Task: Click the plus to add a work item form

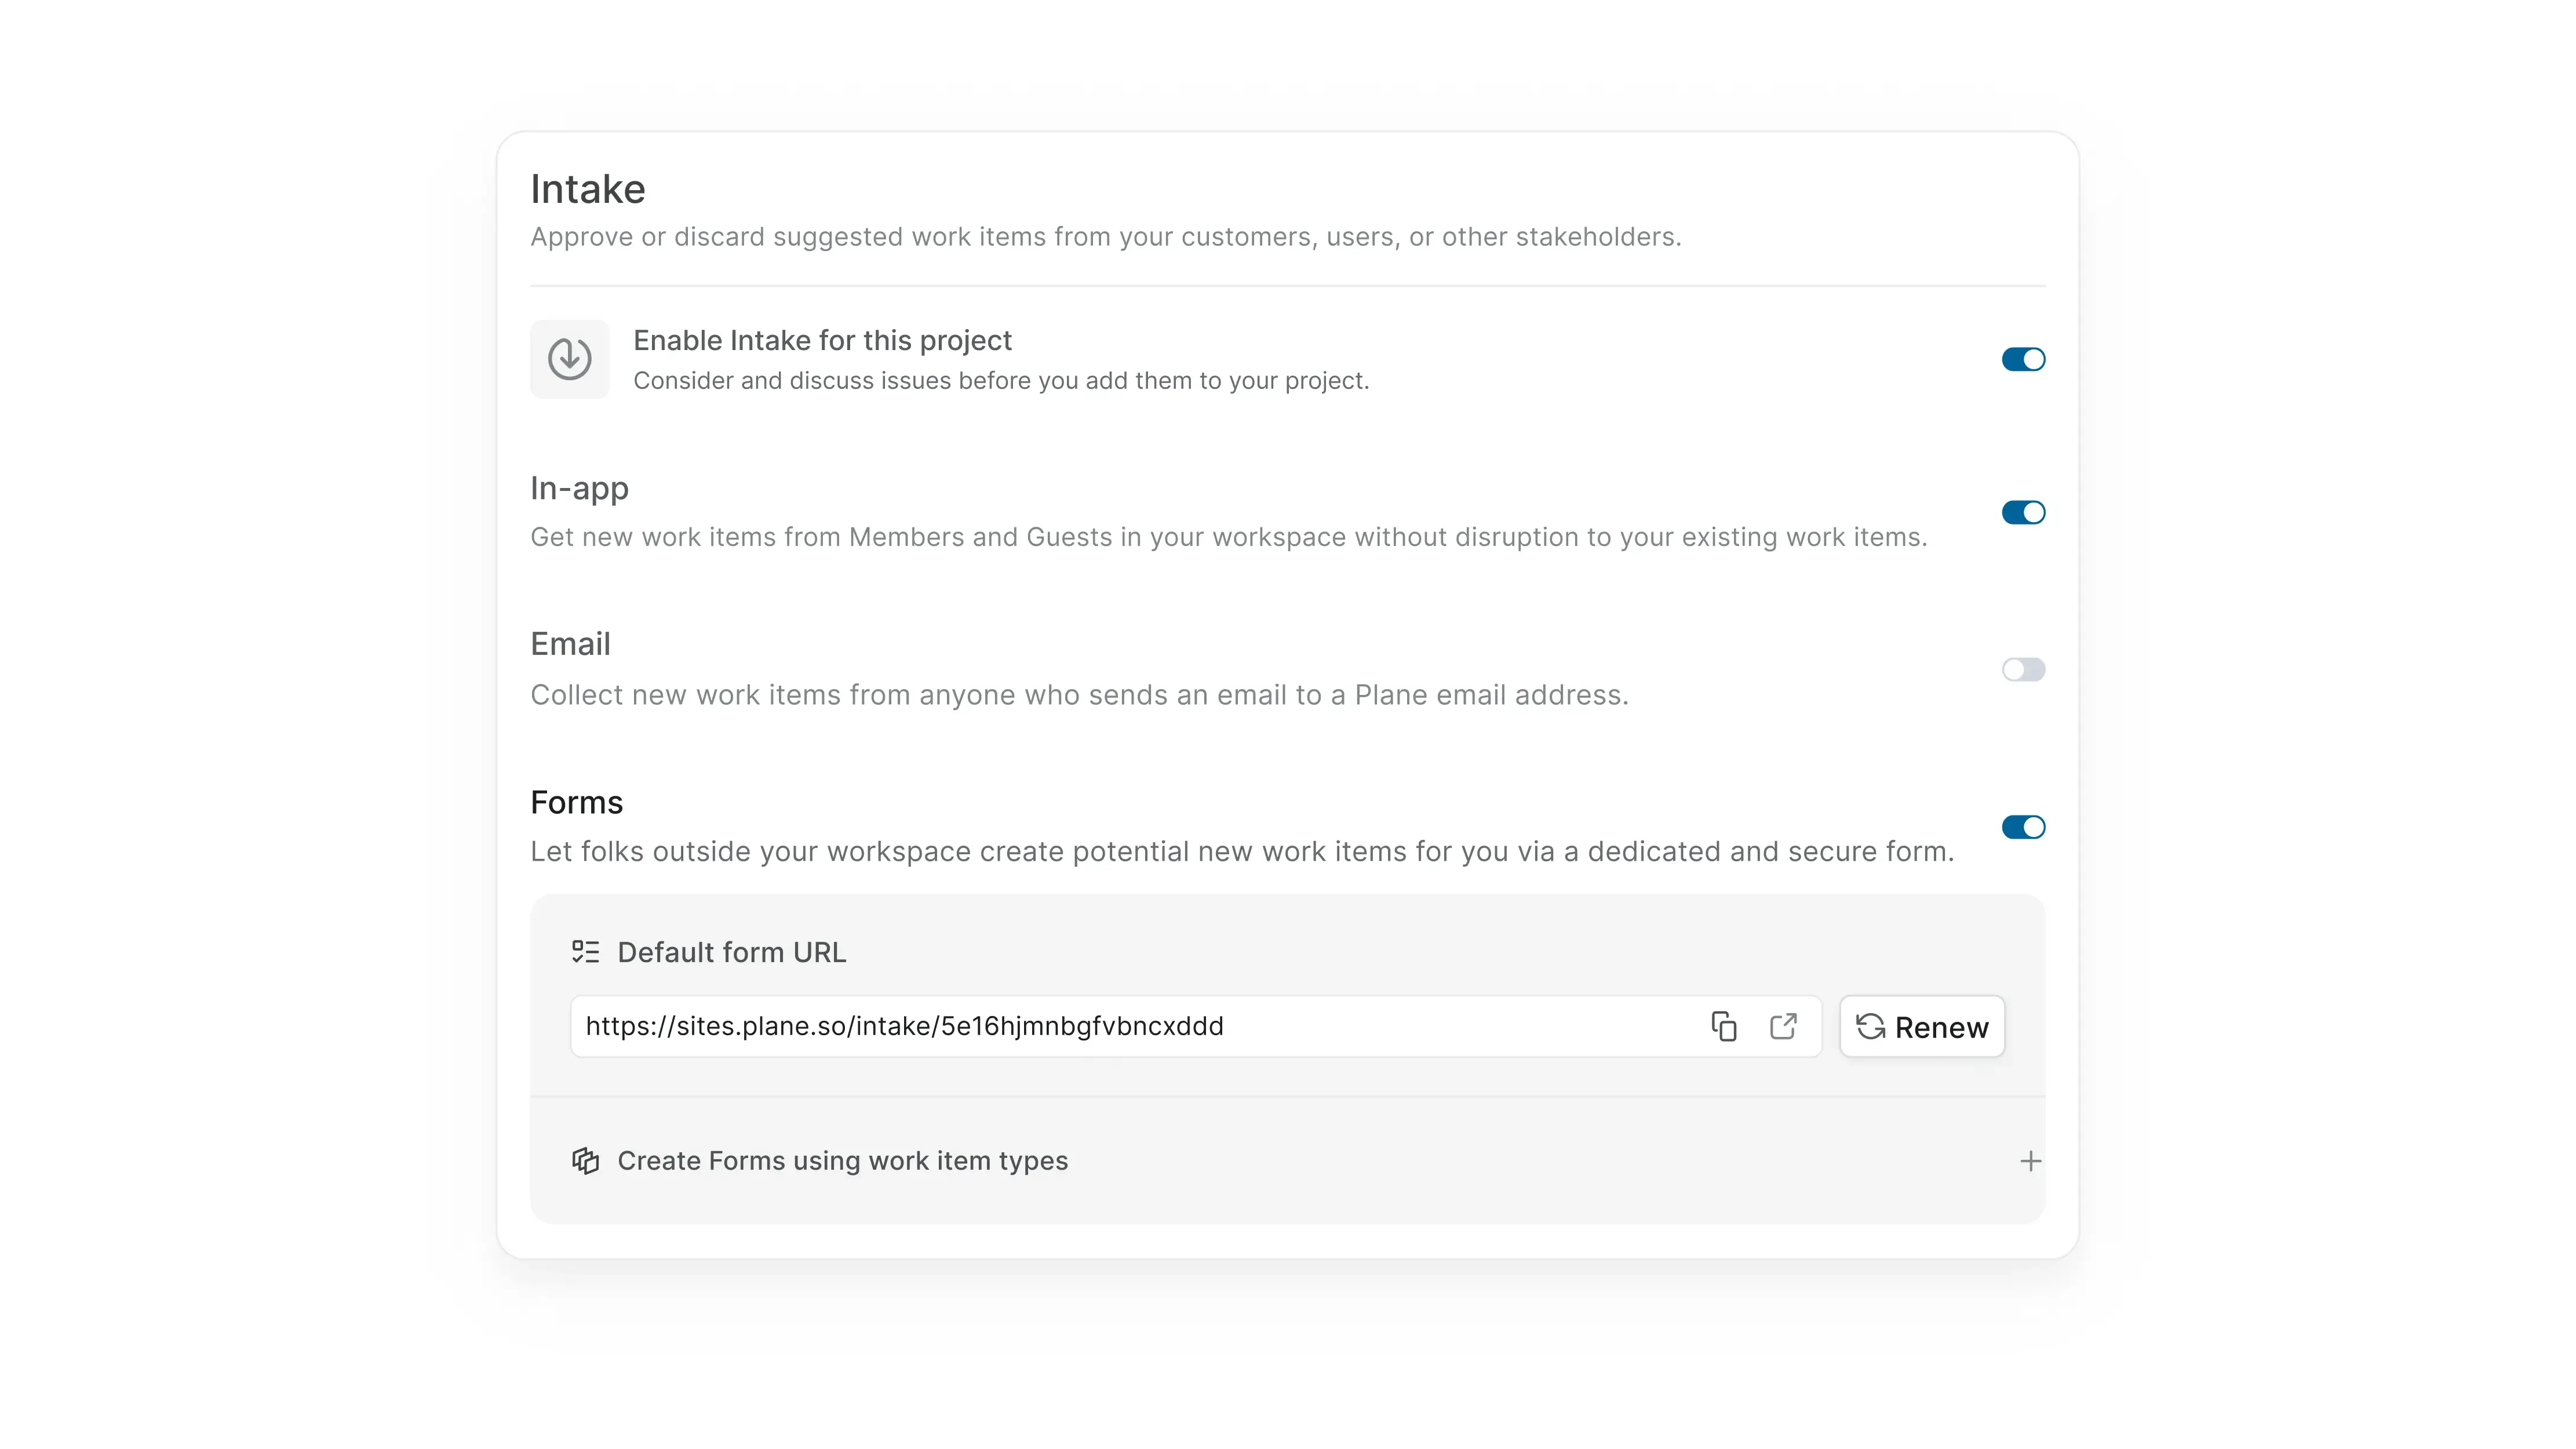Action: (x=2030, y=1160)
